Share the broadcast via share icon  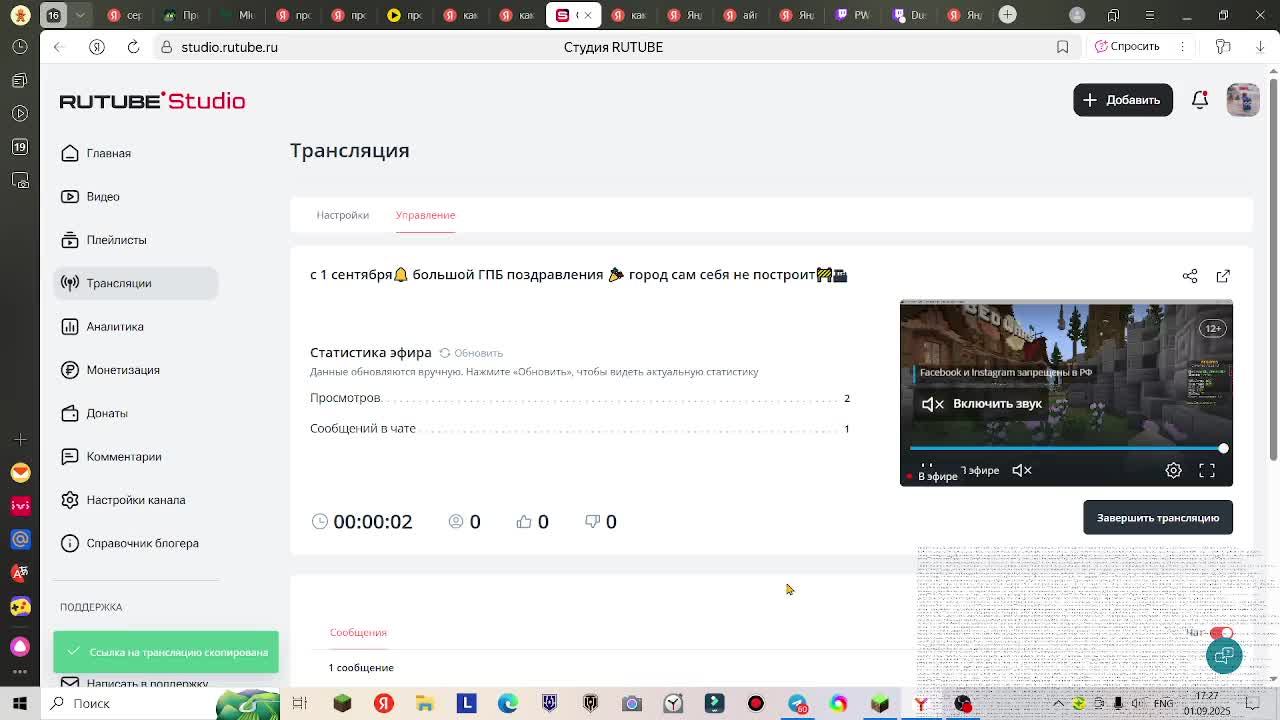click(1190, 276)
